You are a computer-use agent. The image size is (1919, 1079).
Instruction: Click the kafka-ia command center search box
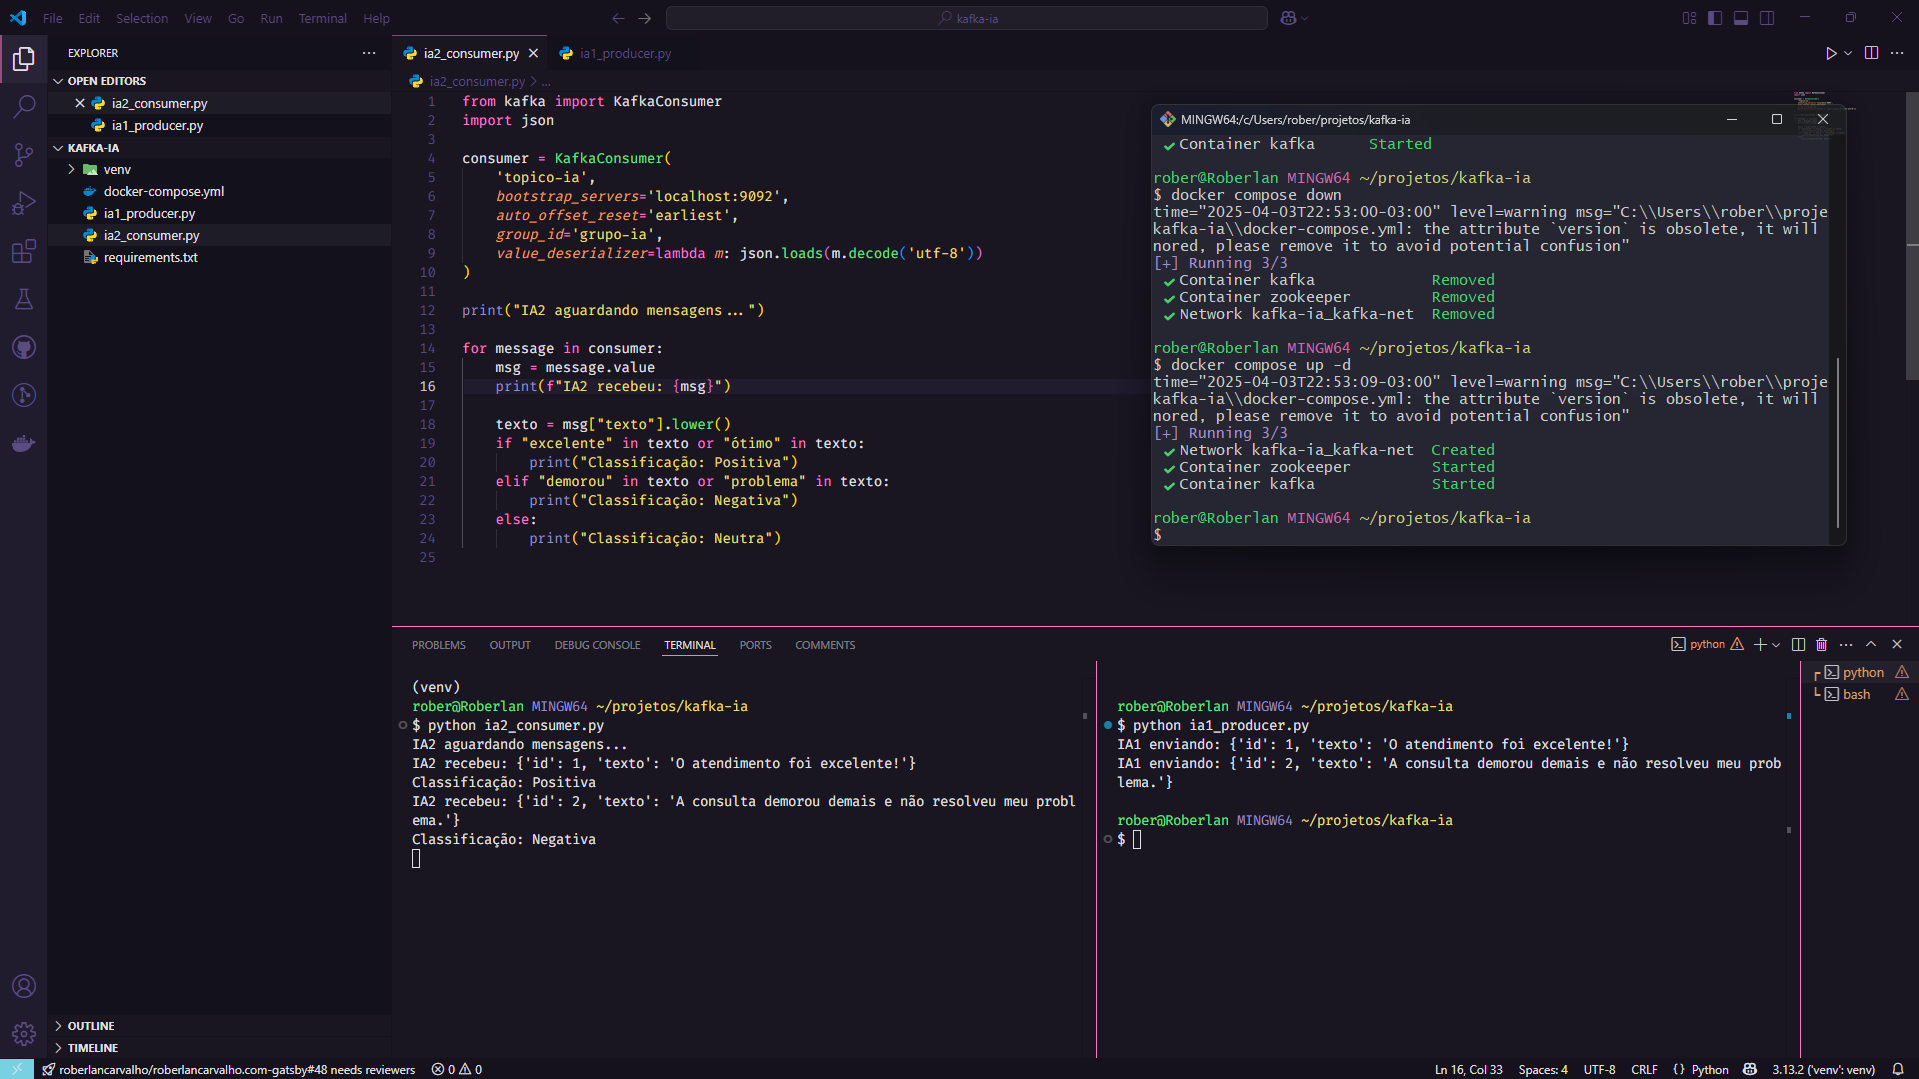pos(966,18)
